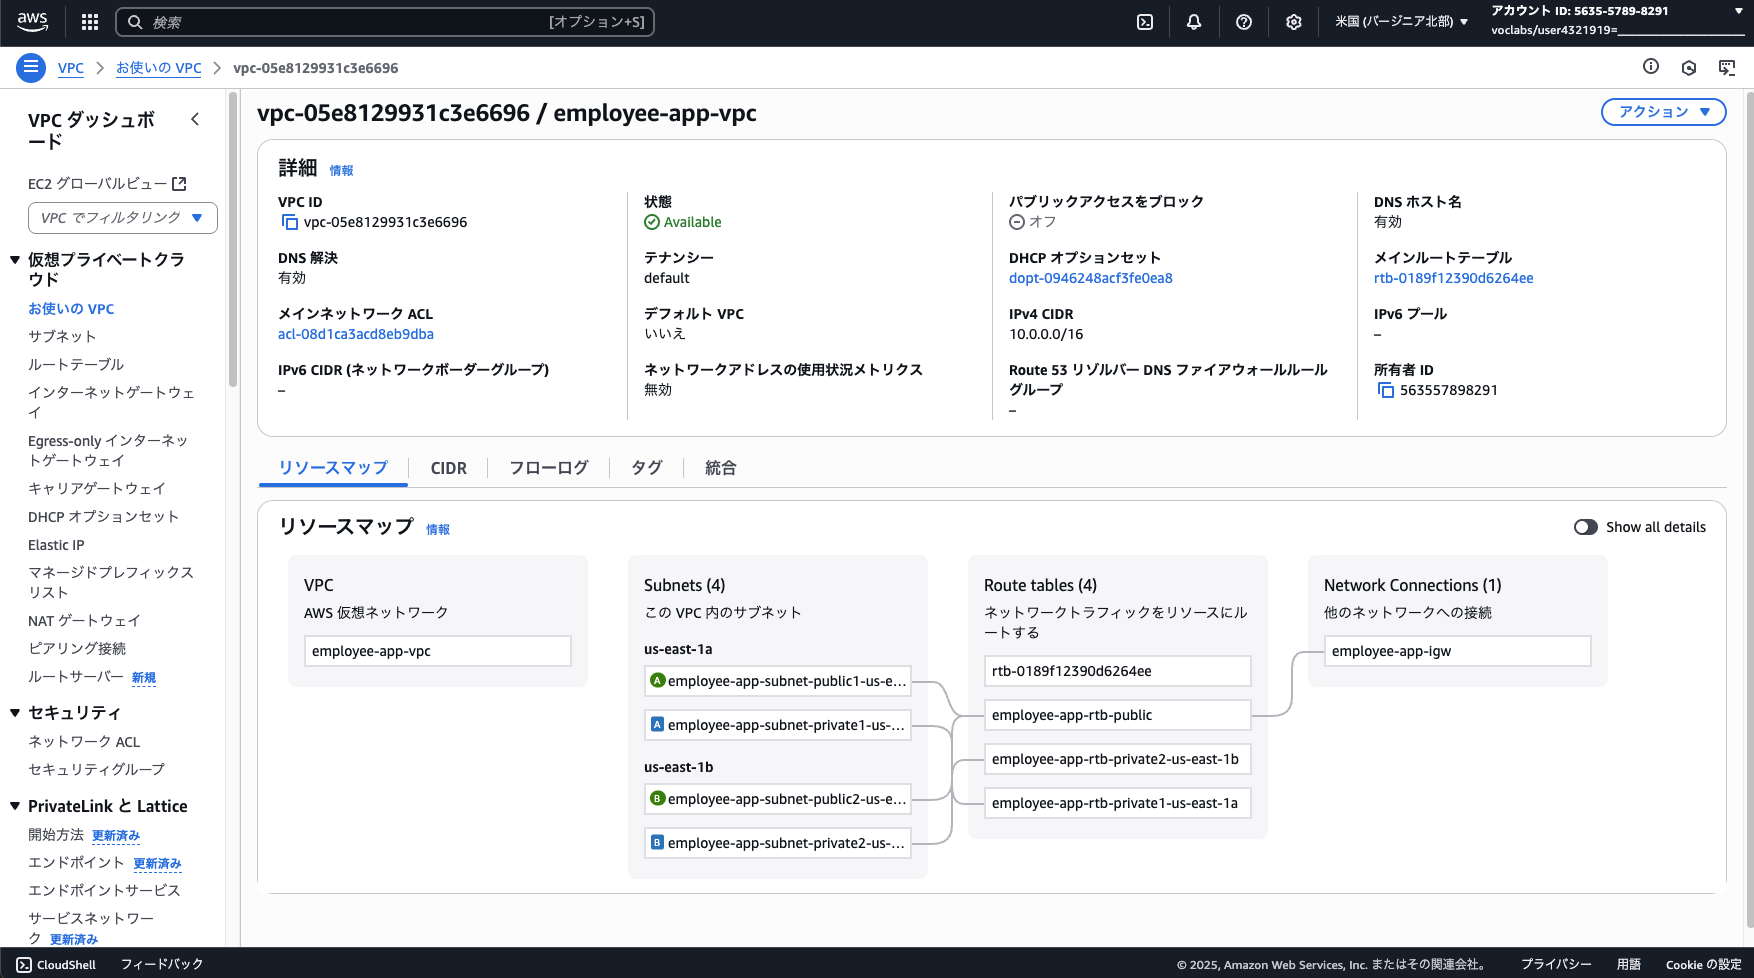Collapse the VPC dashboard side panel
Image resolution: width=1754 pixels, height=978 pixels.
point(195,120)
